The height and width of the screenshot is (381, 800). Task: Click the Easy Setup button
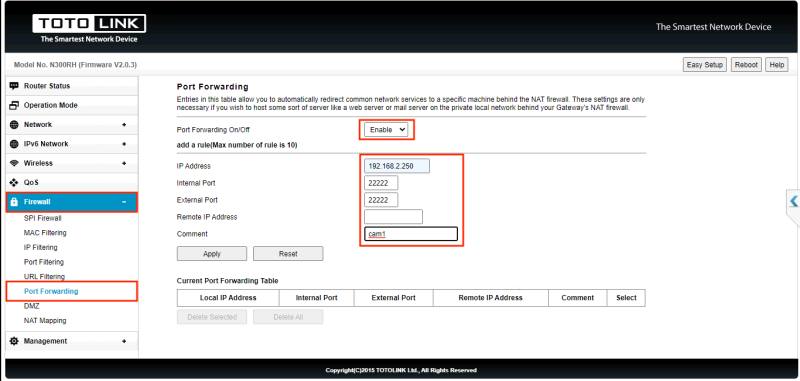coord(705,65)
